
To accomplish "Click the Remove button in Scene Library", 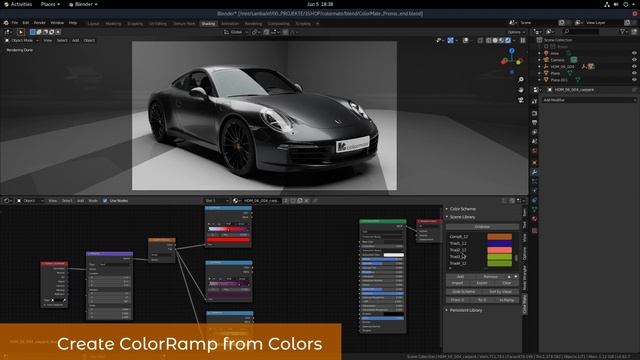I will pyautogui.click(x=491, y=277).
